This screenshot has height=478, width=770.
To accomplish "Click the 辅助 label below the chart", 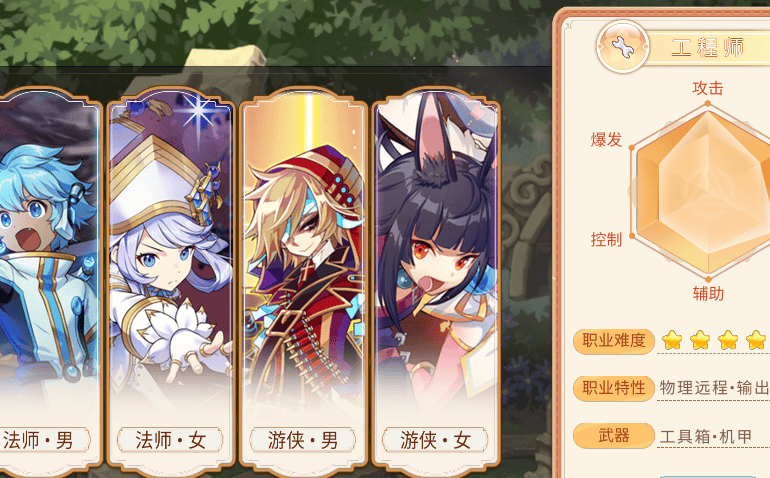I will click(x=708, y=294).
